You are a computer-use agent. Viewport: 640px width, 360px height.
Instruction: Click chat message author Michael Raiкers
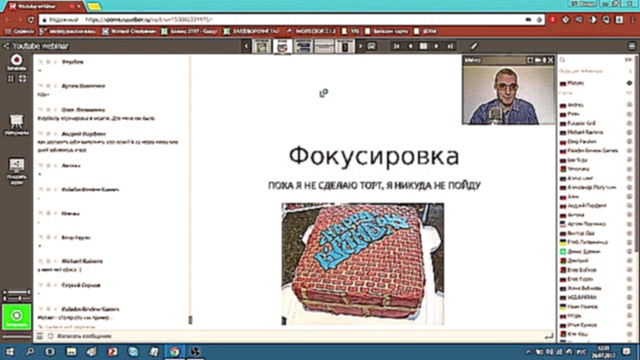(x=82, y=261)
